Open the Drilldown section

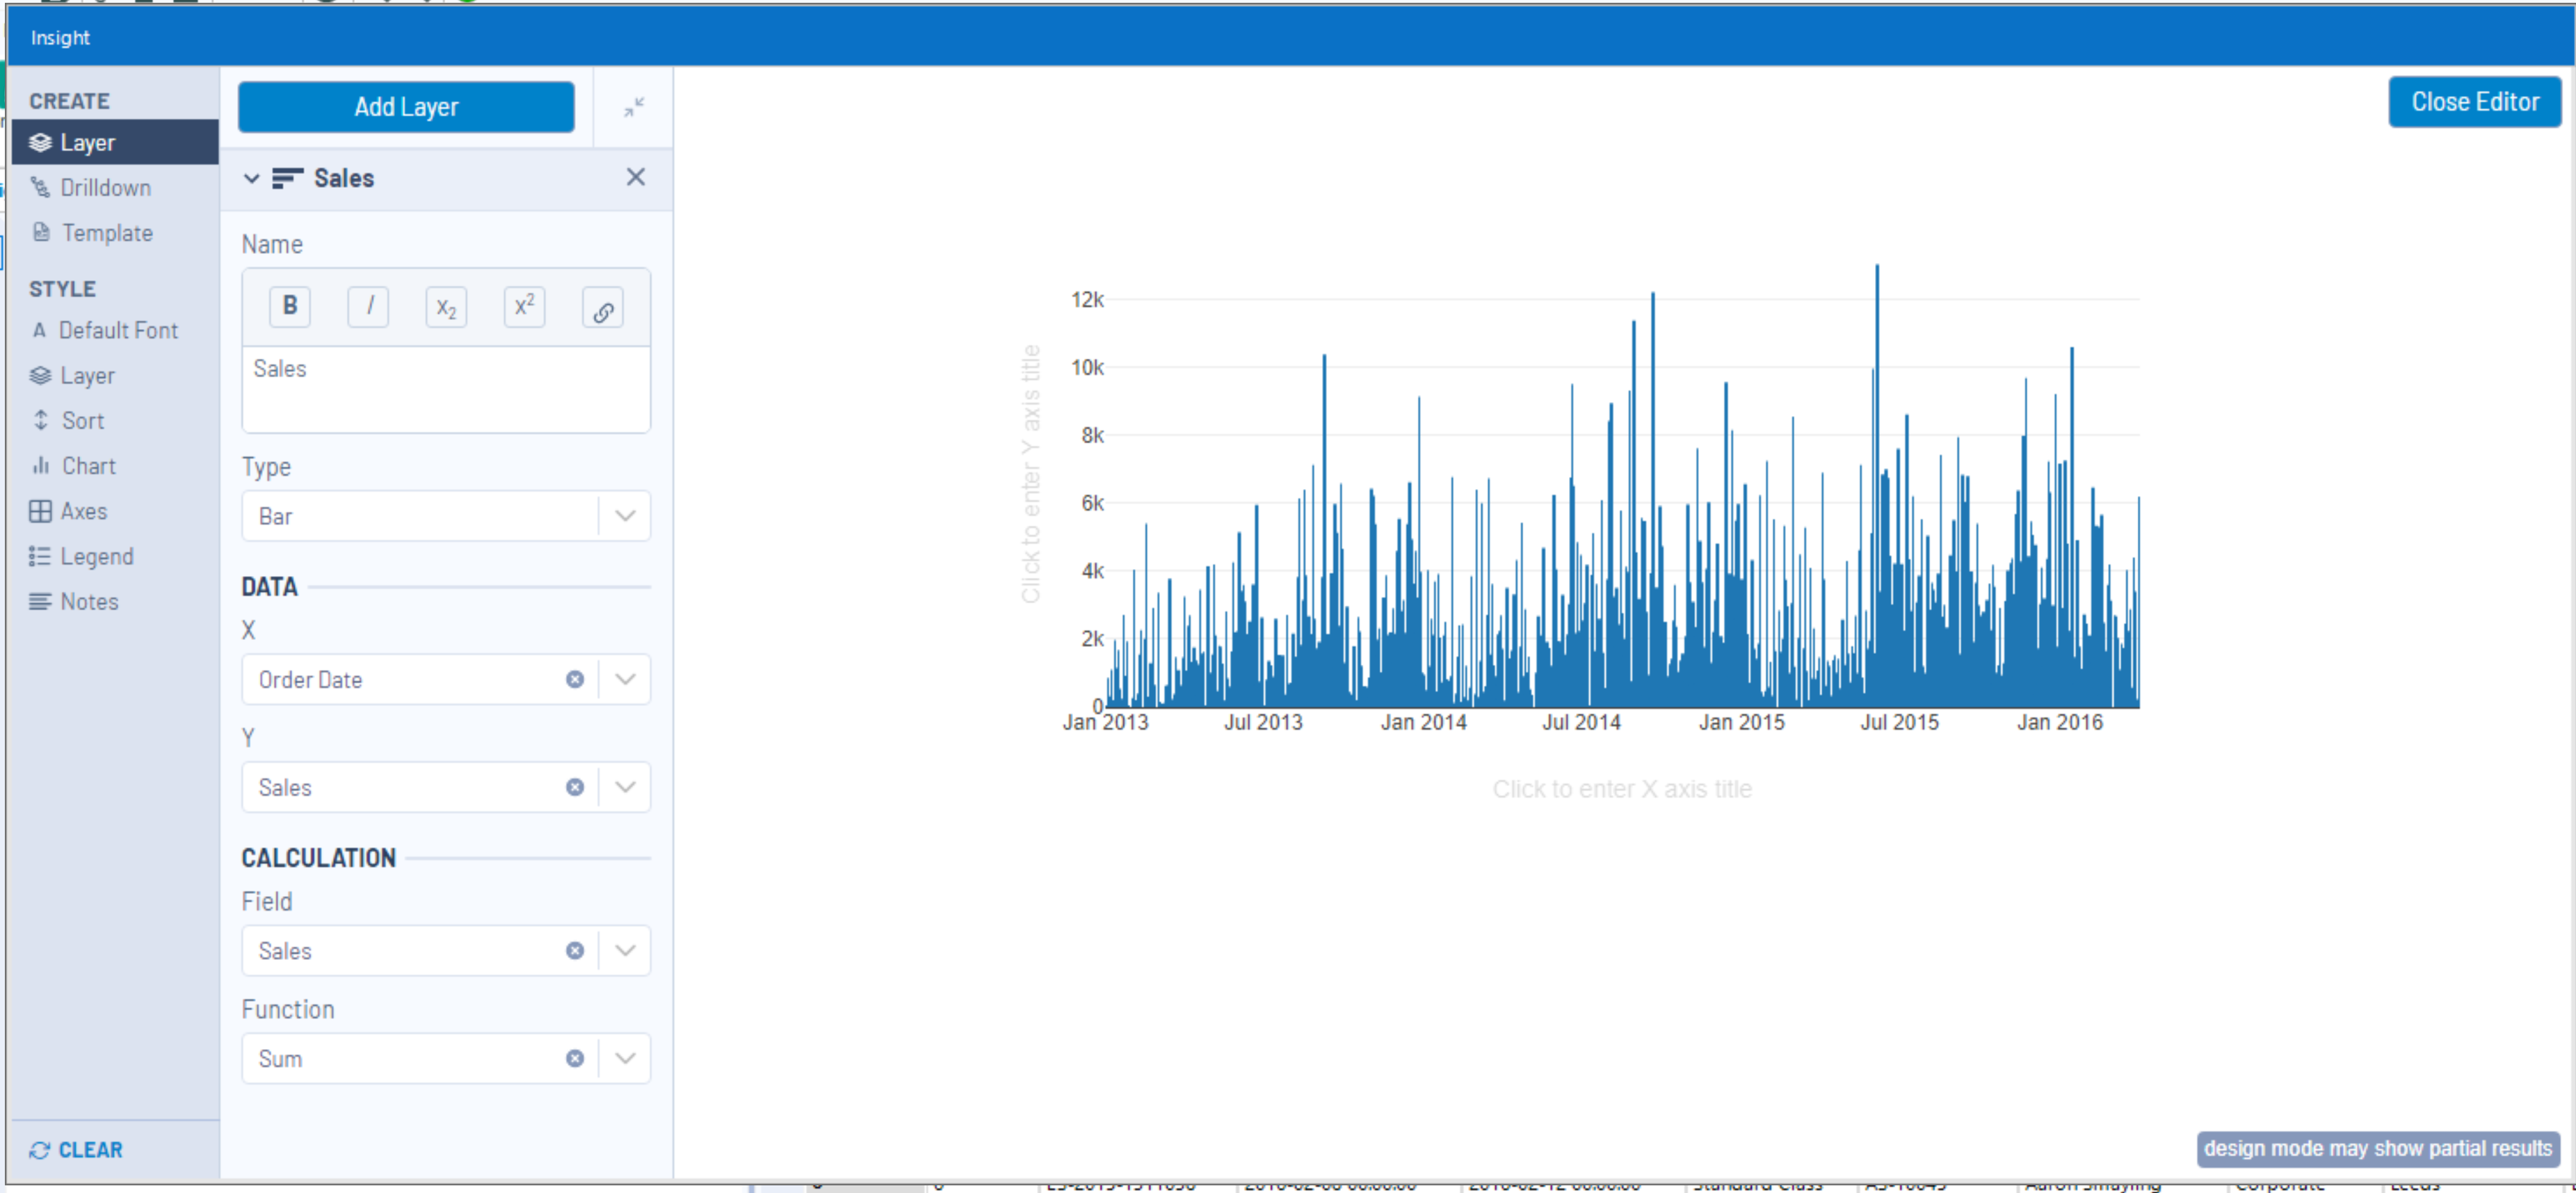coord(103,187)
